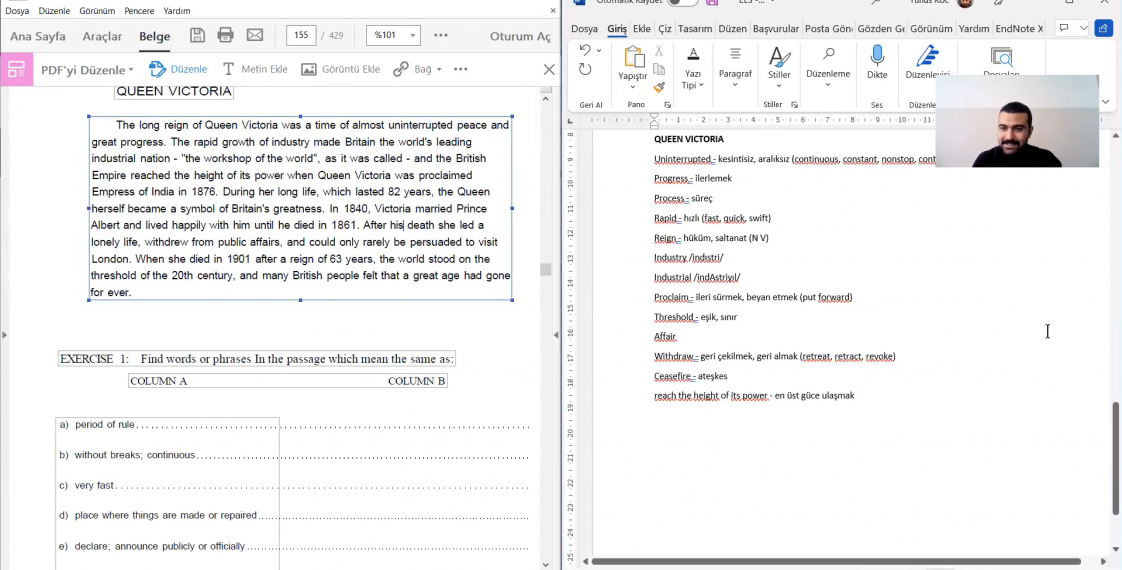Viewport: 1122px width, 570px height.
Task: Click the Undo arrow in Word
Action: (x=585, y=50)
